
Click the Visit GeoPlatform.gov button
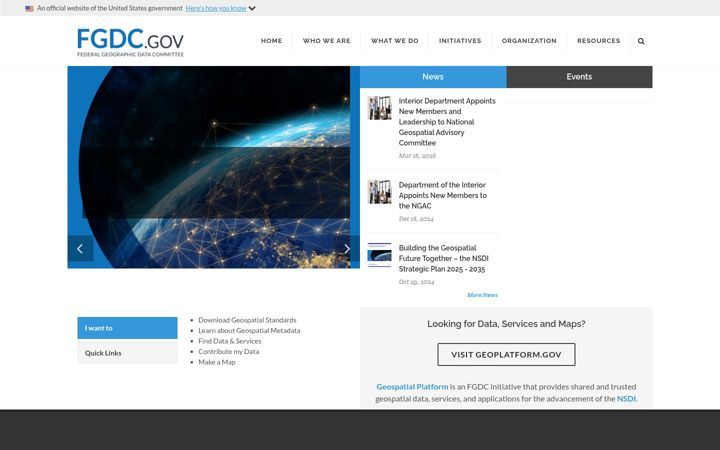506,354
